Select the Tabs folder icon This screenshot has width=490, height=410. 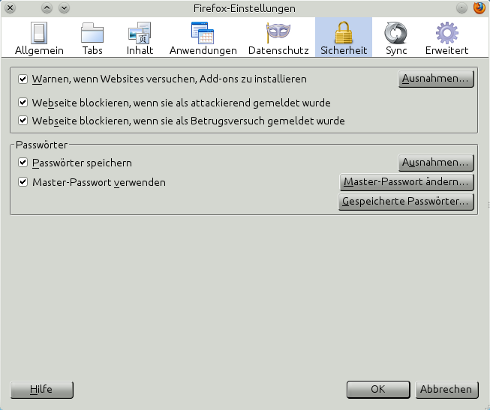coord(92,33)
